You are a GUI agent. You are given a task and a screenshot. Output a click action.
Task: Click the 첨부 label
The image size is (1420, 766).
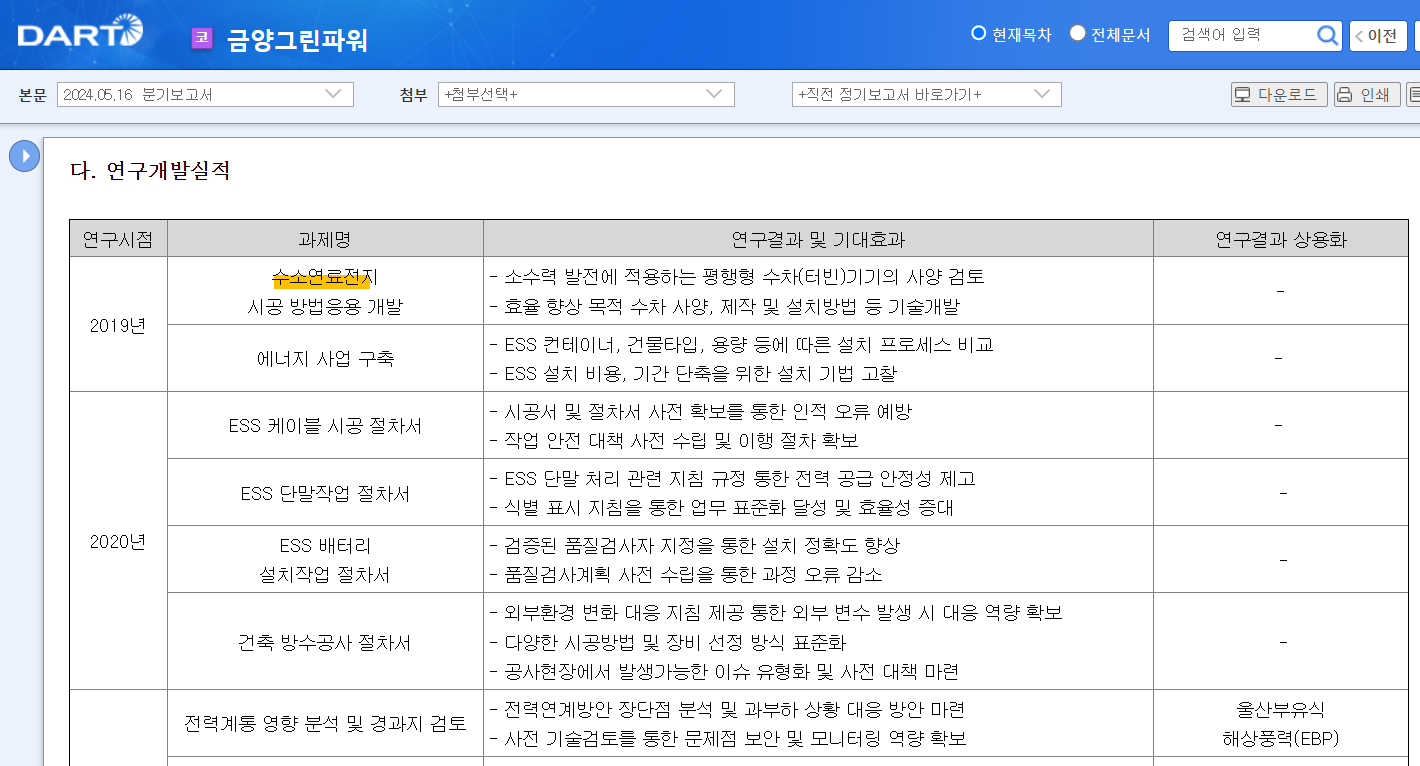tap(413, 95)
